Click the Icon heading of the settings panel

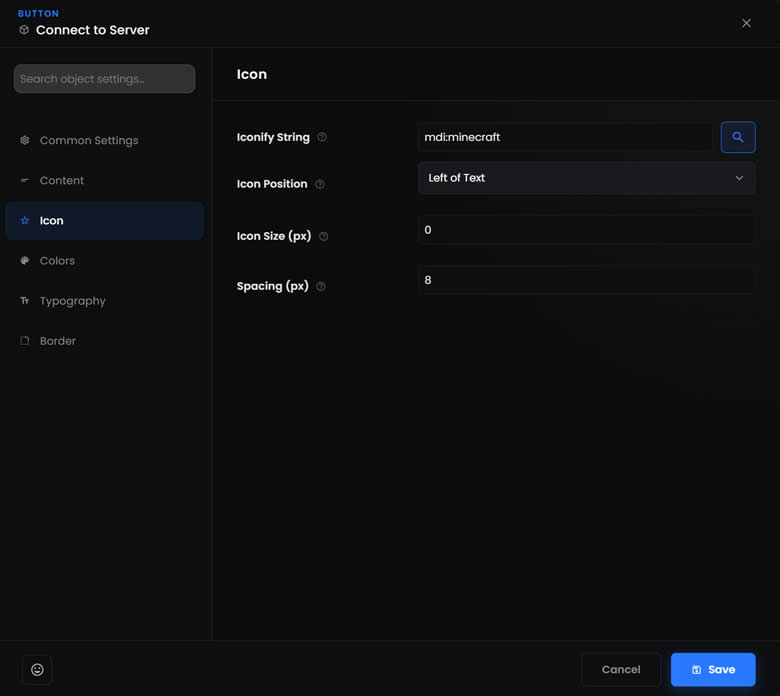252,74
